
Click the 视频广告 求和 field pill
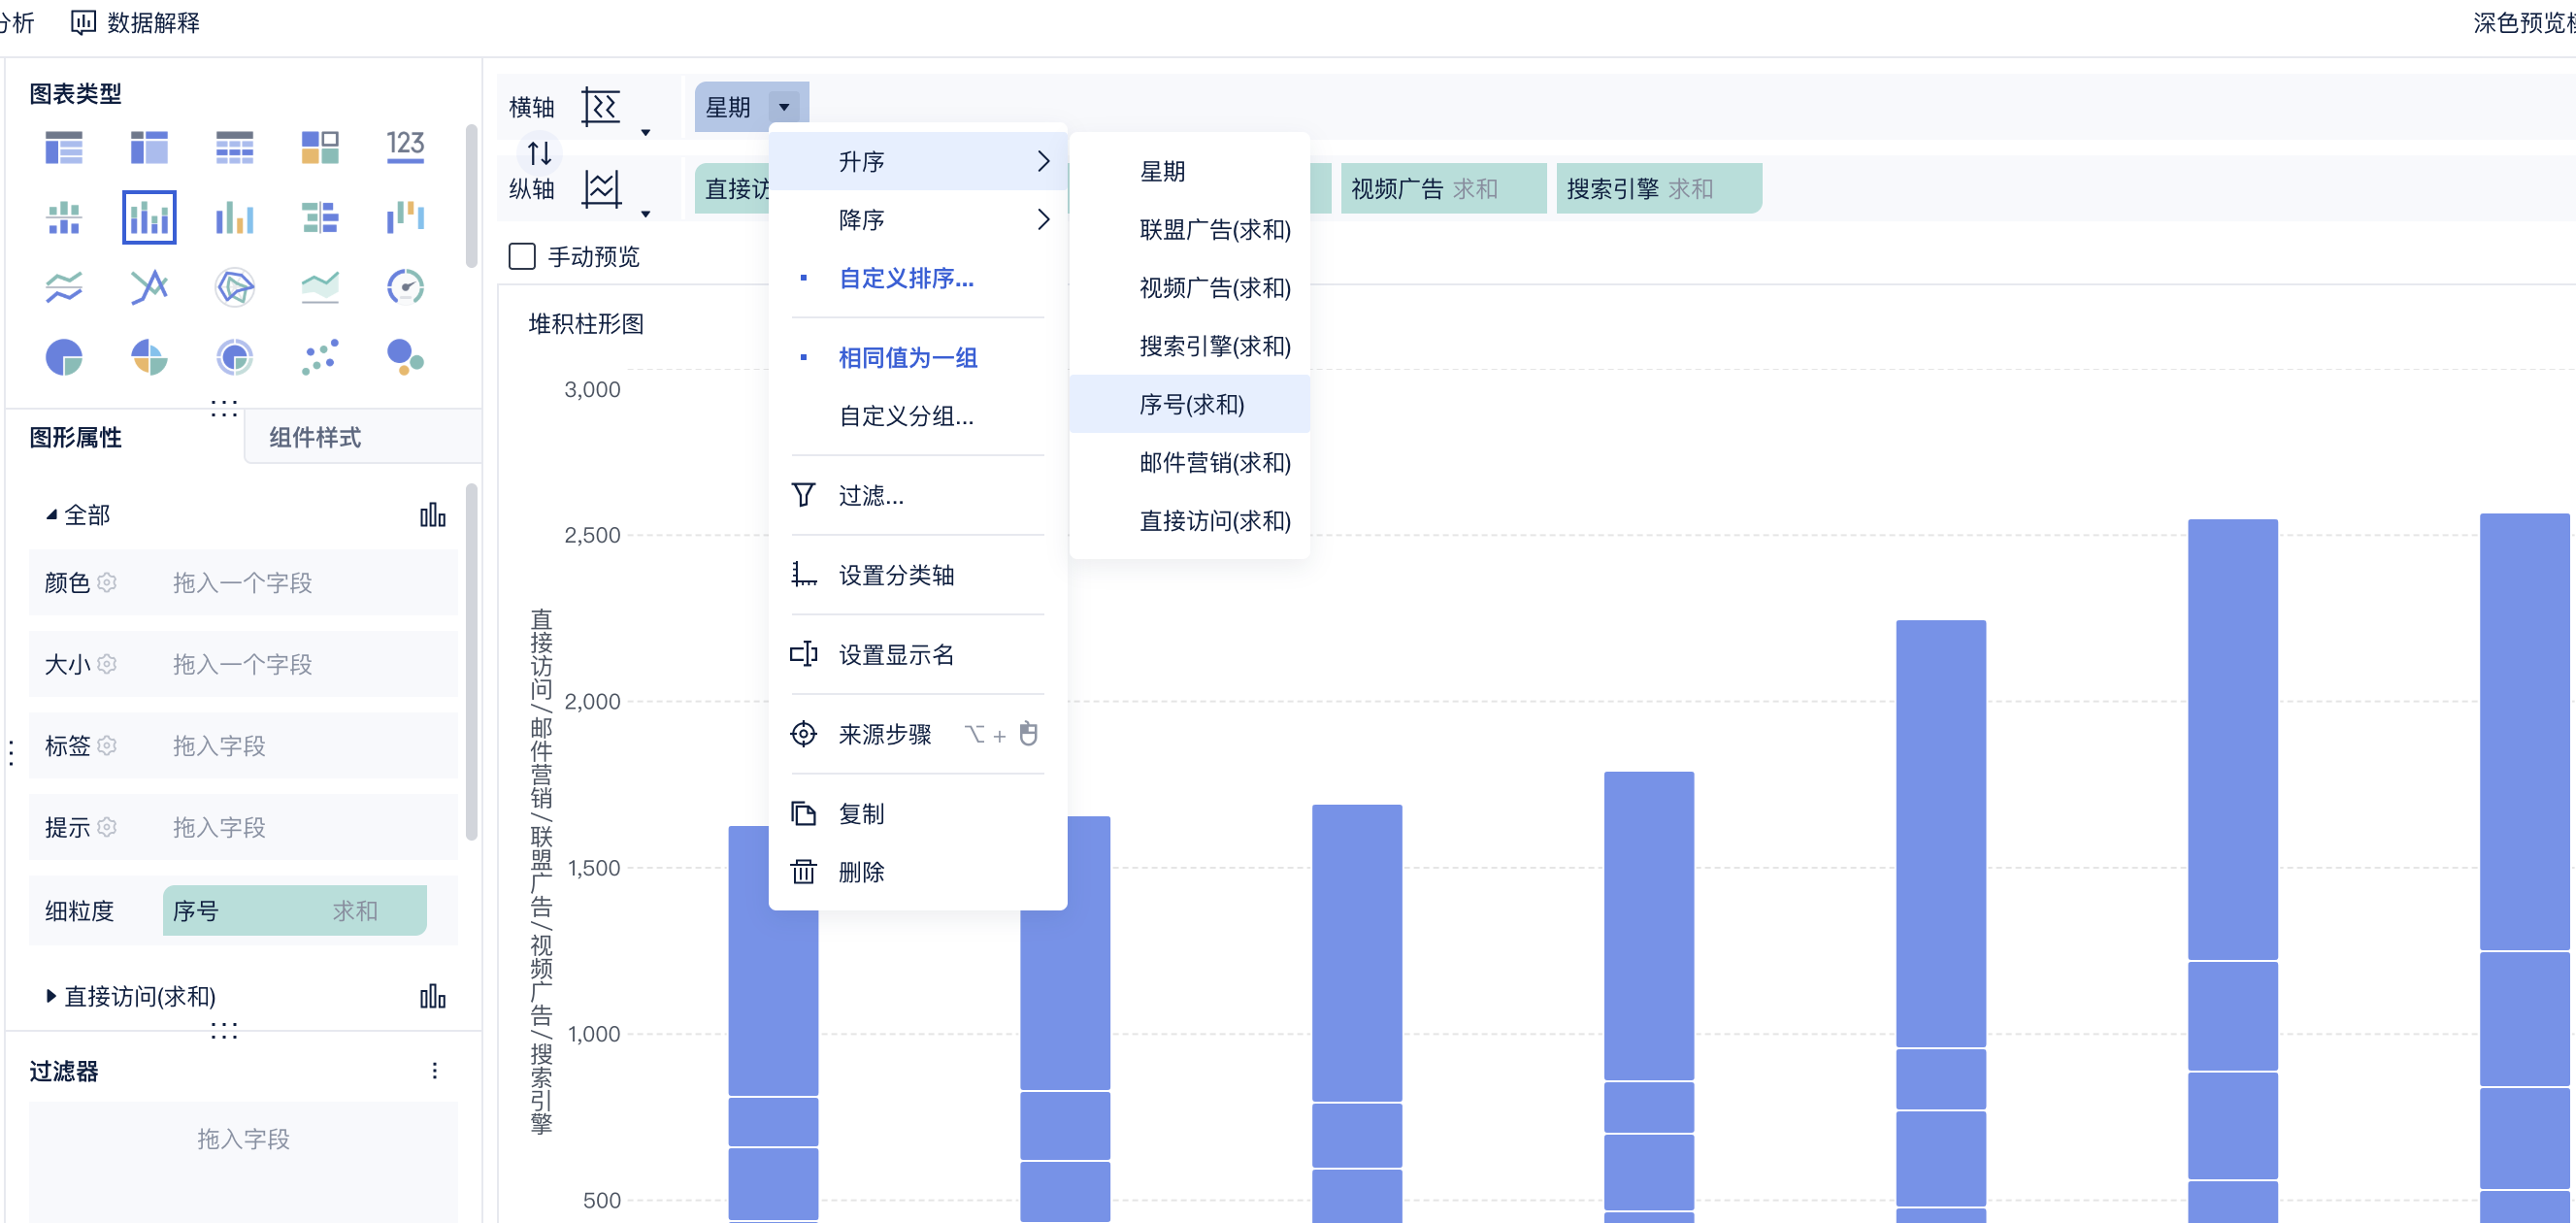click(1441, 188)
